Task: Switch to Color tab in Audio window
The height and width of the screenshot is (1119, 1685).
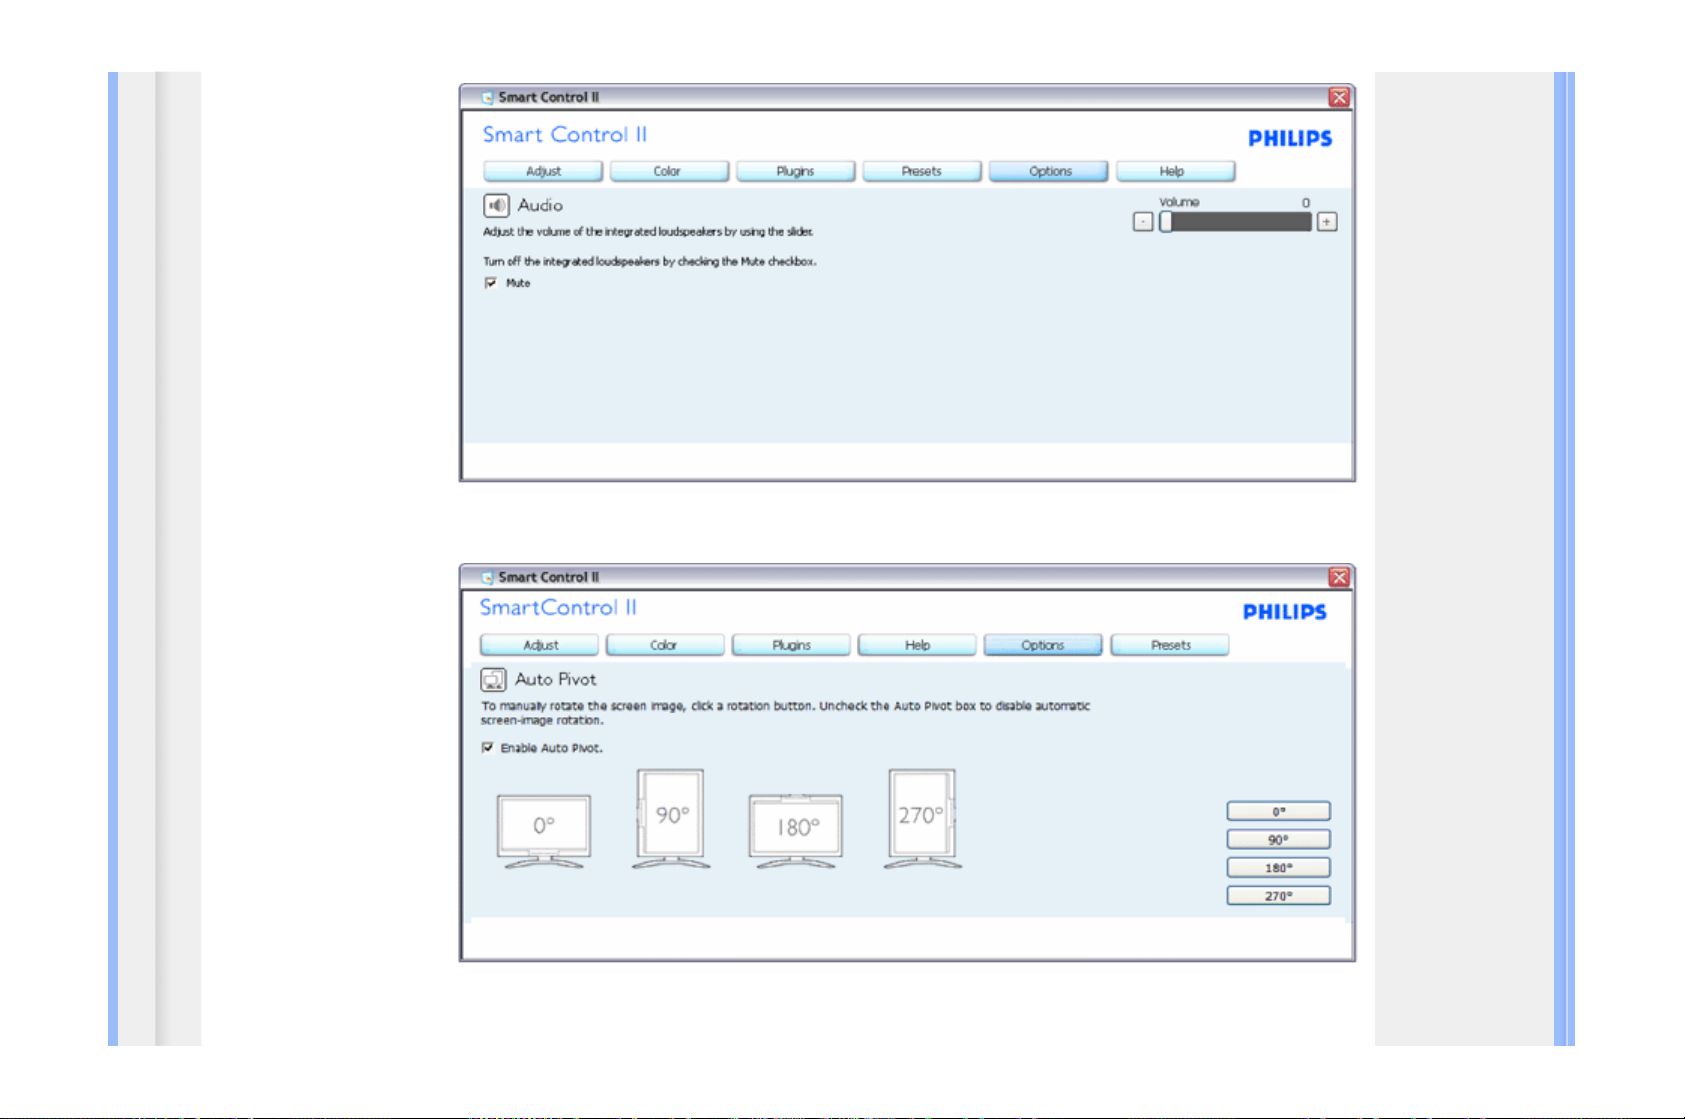Action: [x=668, y=172]
